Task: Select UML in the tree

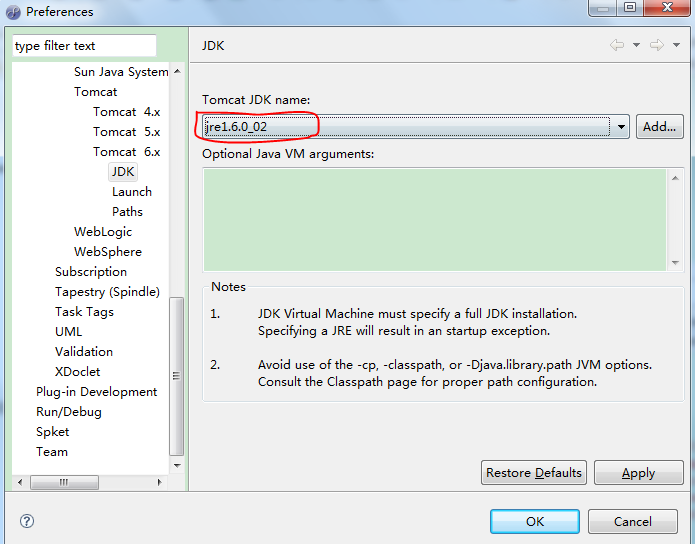Action: point(68,332)
